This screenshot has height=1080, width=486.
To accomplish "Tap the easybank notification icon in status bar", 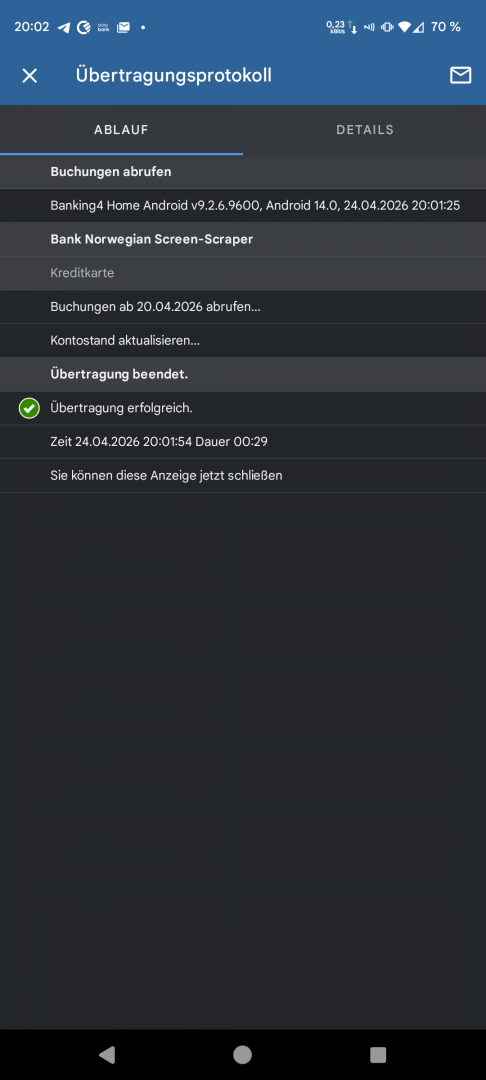I will pos(103,28).
